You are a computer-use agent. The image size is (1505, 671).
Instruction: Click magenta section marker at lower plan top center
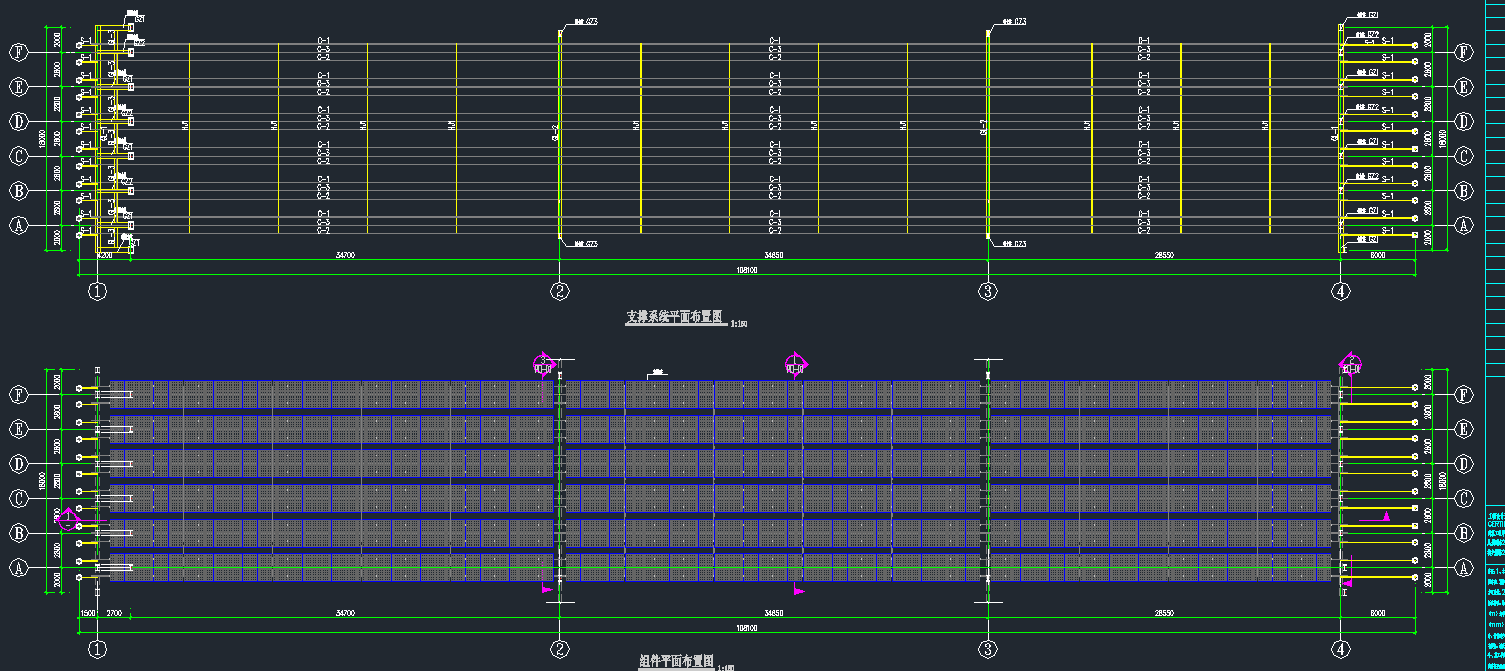click(x=796, y=364)
